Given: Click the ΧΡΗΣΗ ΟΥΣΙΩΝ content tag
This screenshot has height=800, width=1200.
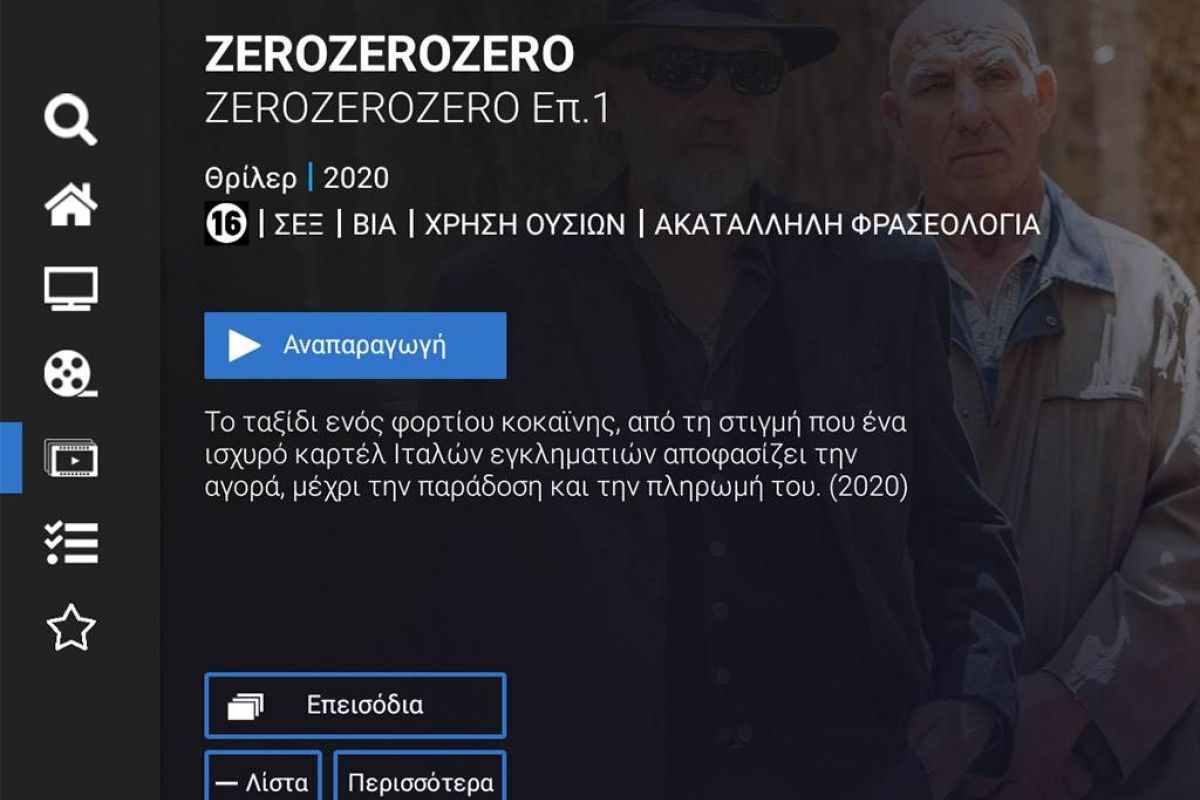Looking at the screenshot, I should click(x=525, y=225).
